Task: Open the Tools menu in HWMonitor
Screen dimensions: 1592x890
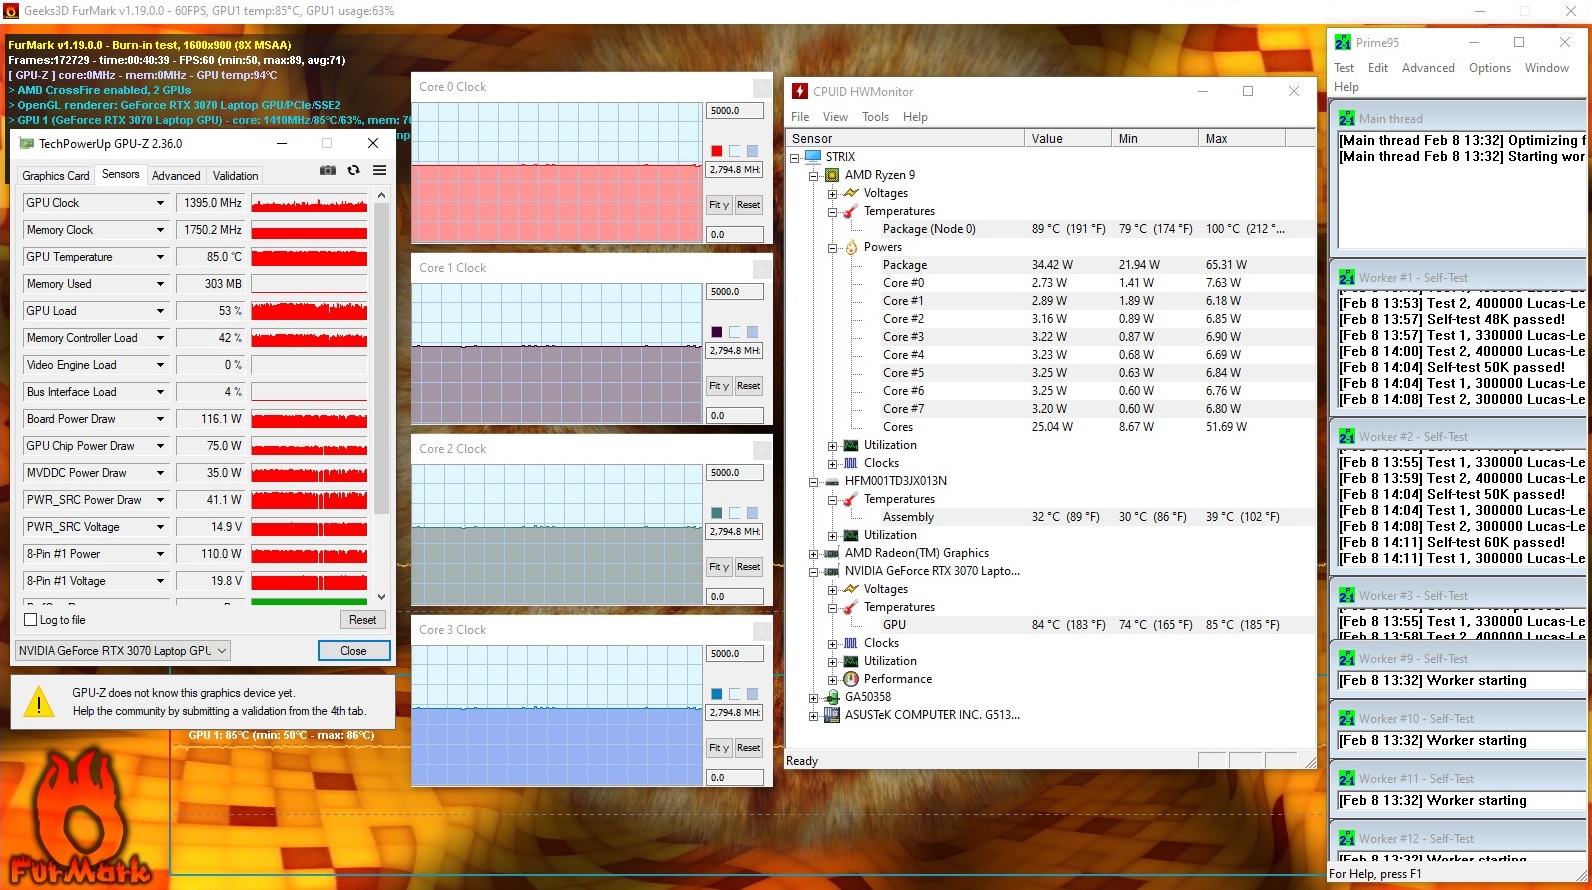Action: (x=875, y=117)
